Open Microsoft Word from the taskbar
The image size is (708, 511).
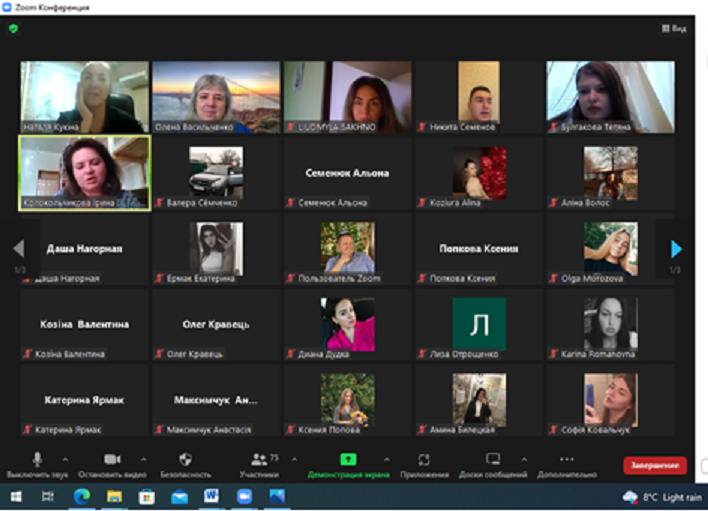211,496
